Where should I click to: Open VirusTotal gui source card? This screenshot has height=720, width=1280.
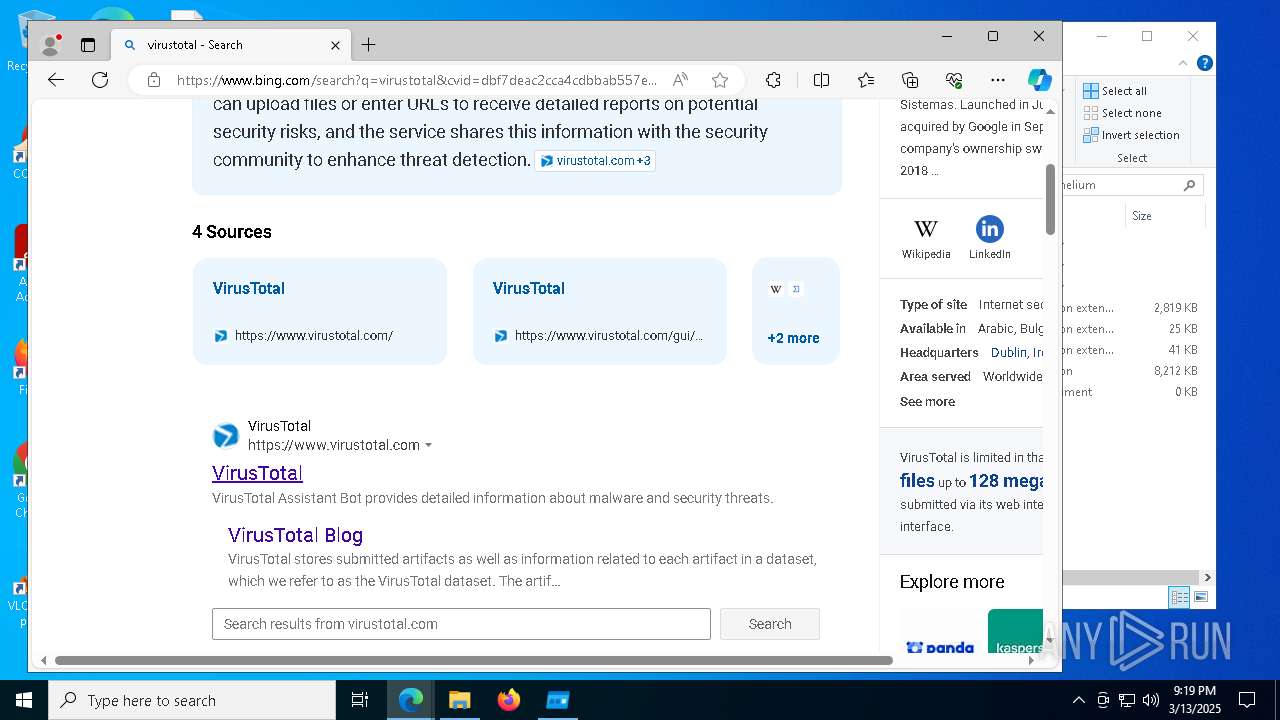point(600,311)
